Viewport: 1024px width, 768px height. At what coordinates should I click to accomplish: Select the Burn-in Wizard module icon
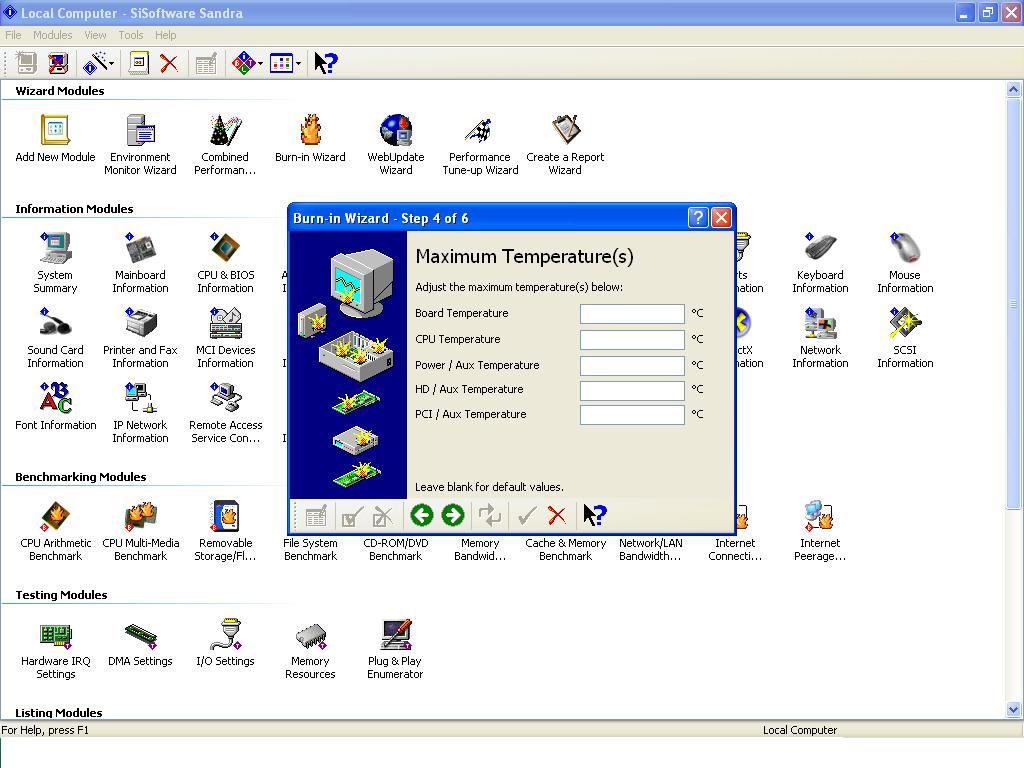click(310, 138)
